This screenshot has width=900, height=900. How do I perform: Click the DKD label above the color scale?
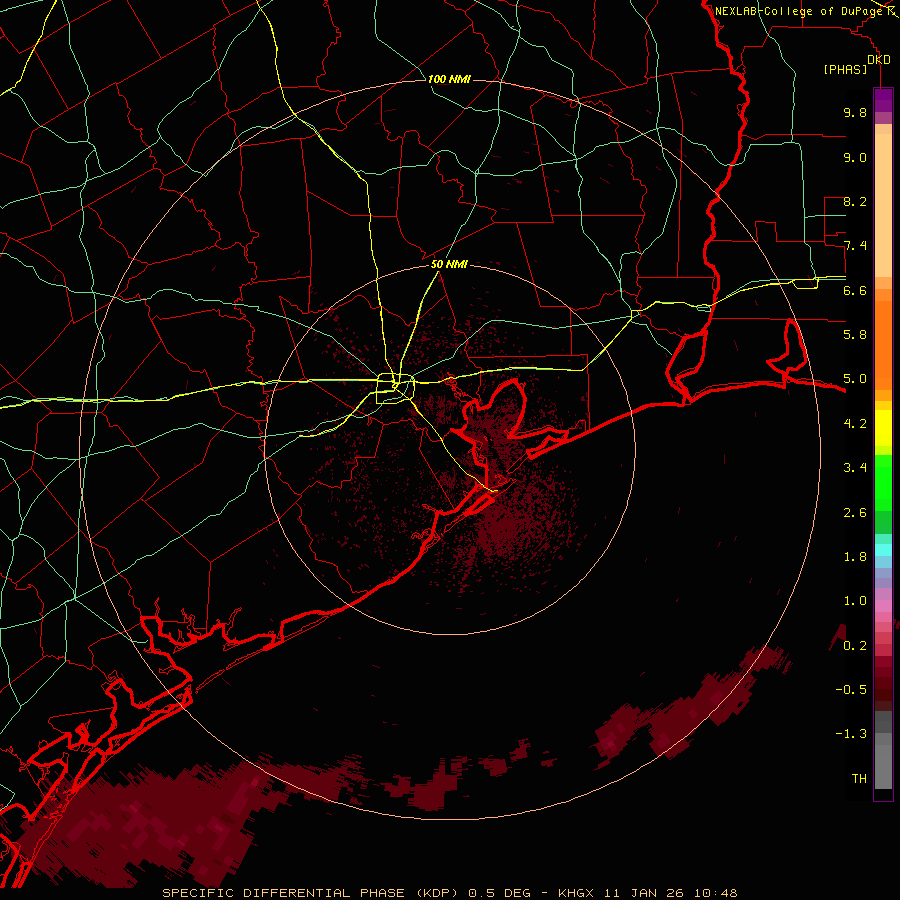879,60
